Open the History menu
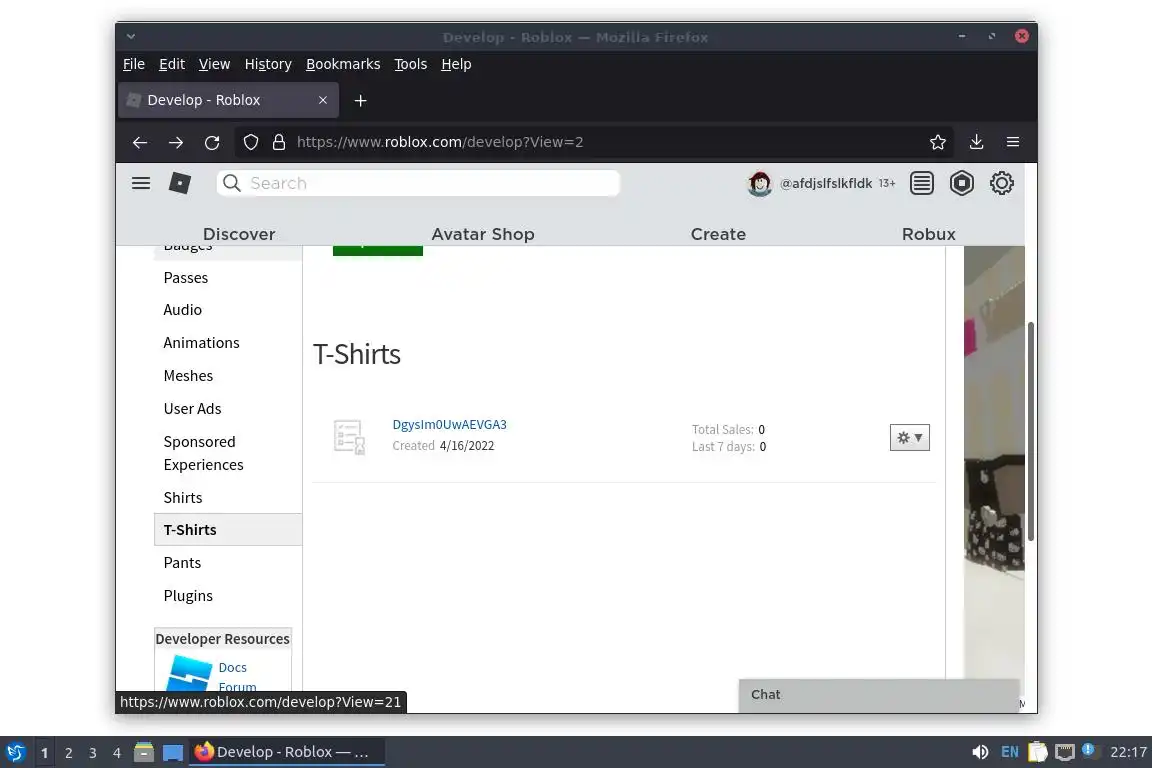1152x768 pixels. click(268, 64)
